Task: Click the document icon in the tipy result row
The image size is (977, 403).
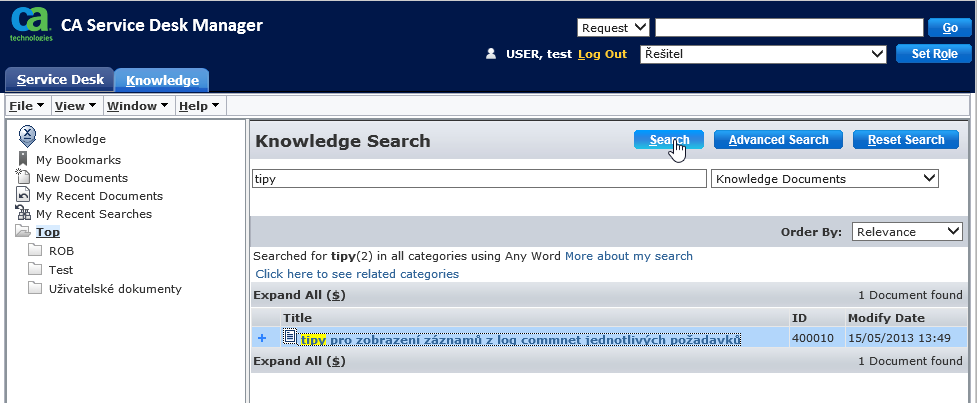Action: coord(289,336)
